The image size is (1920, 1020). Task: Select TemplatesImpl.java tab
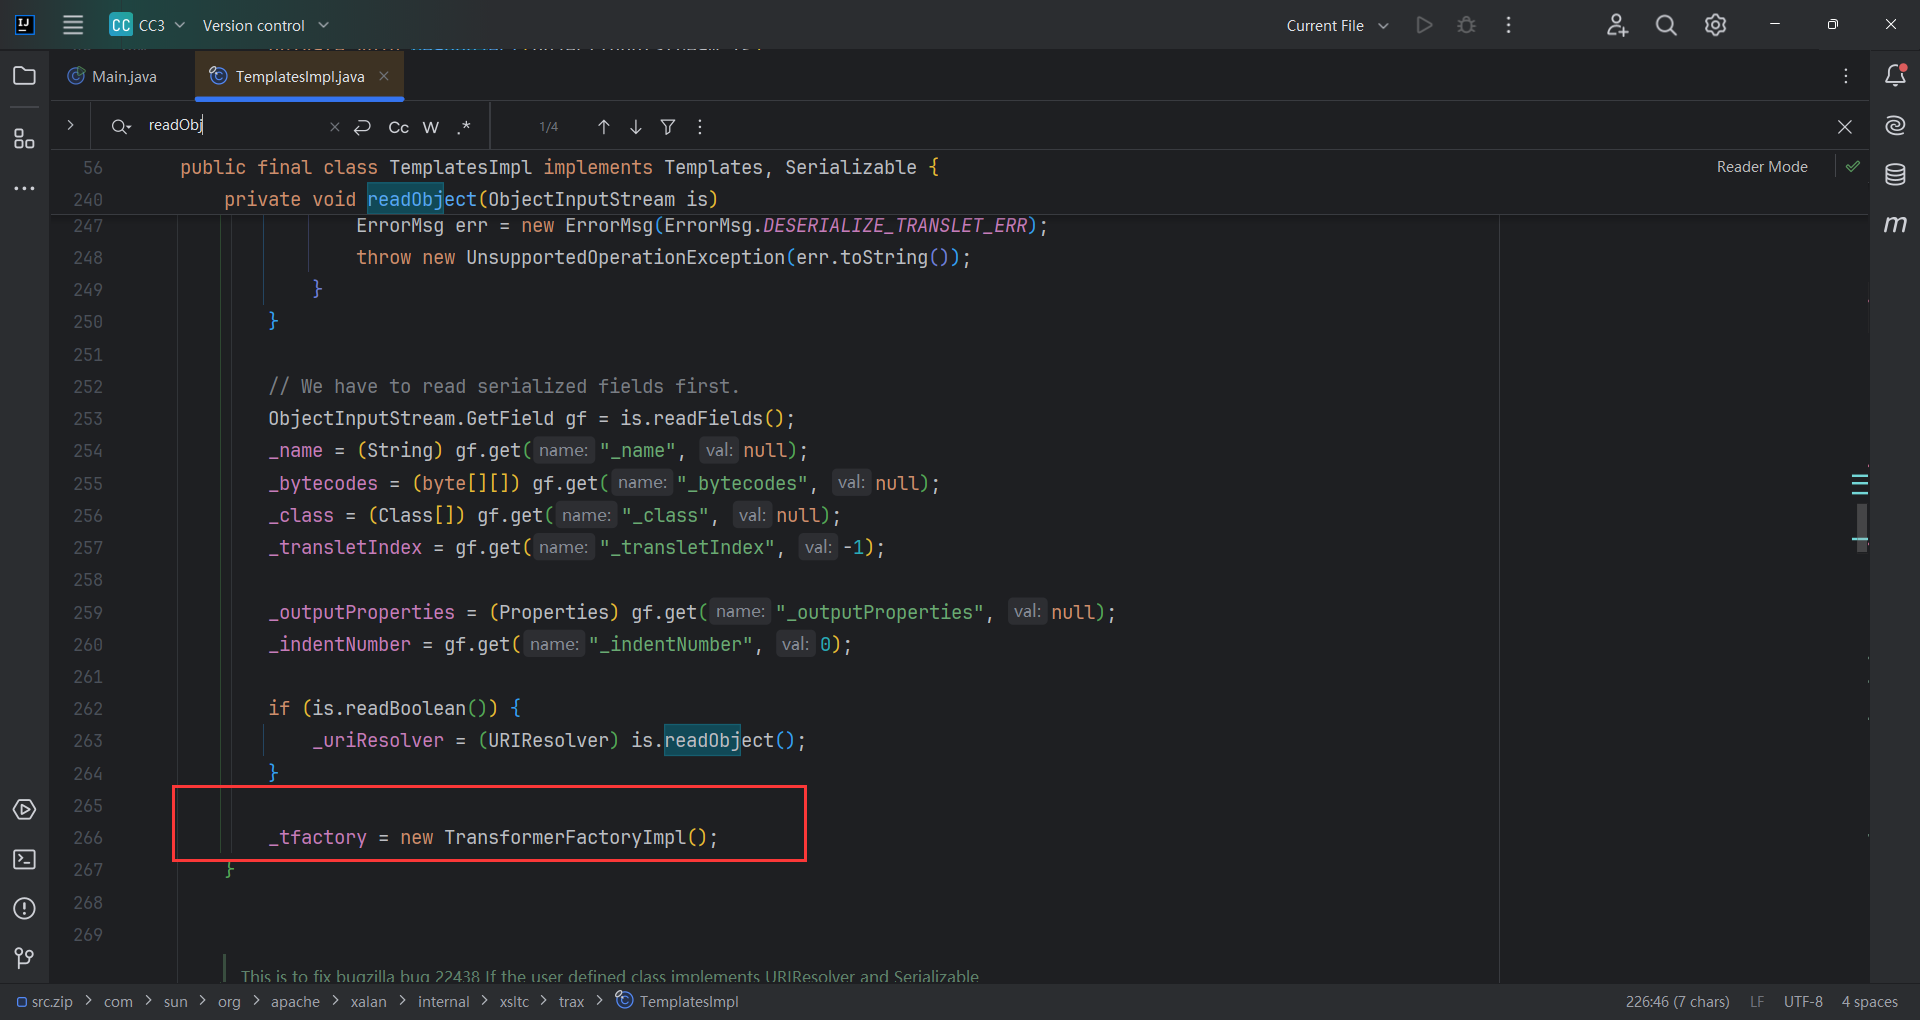299,76
